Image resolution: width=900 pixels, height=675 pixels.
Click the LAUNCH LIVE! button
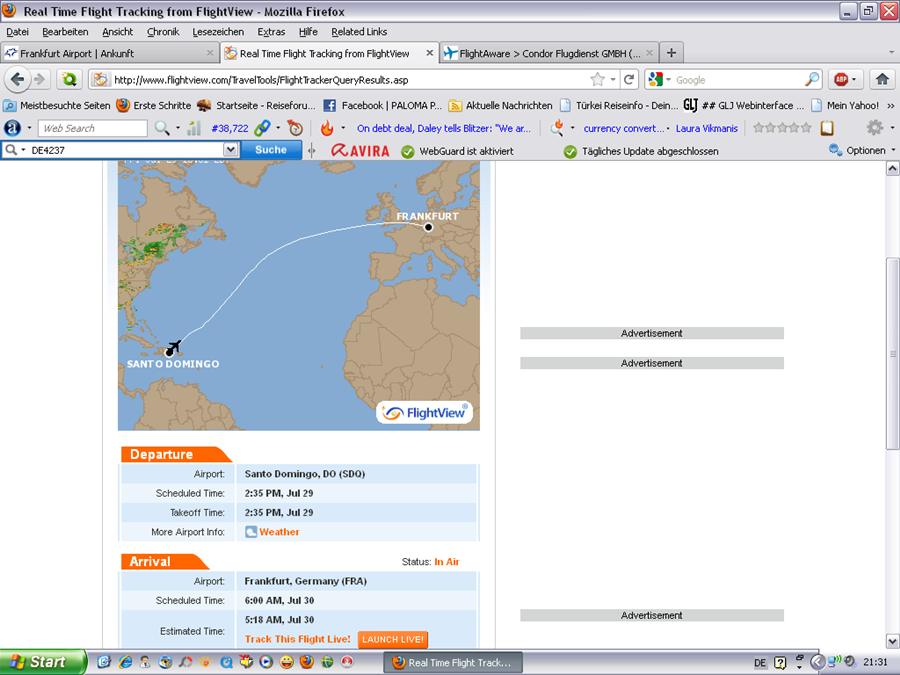[x=393, y=639]
